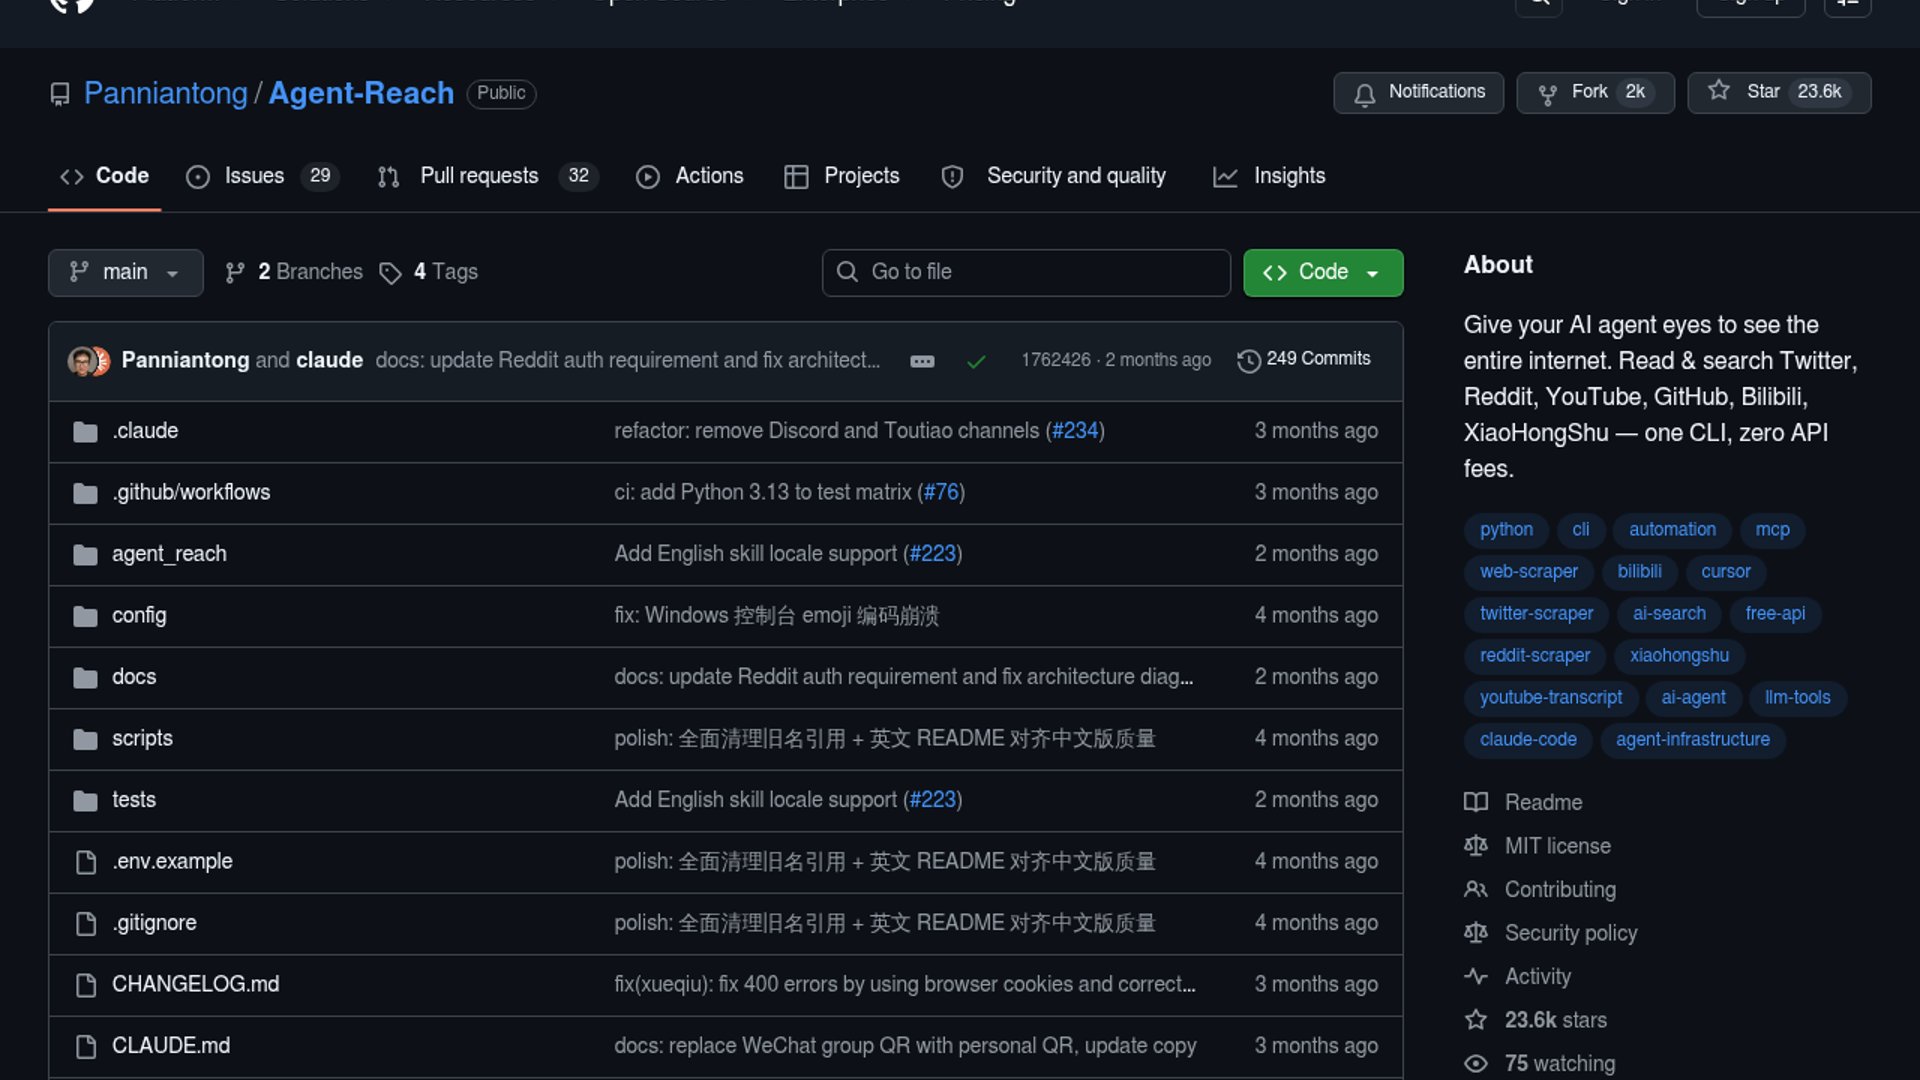Click the Pannantong author avatar
This screenshot has height=1080, width=1920.
pyautogui.click(x=81, y=361)
